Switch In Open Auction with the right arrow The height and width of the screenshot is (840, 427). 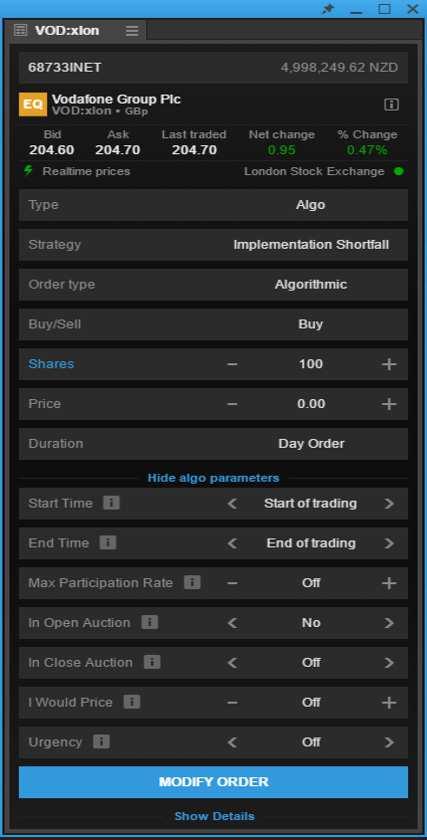[389, 622]
